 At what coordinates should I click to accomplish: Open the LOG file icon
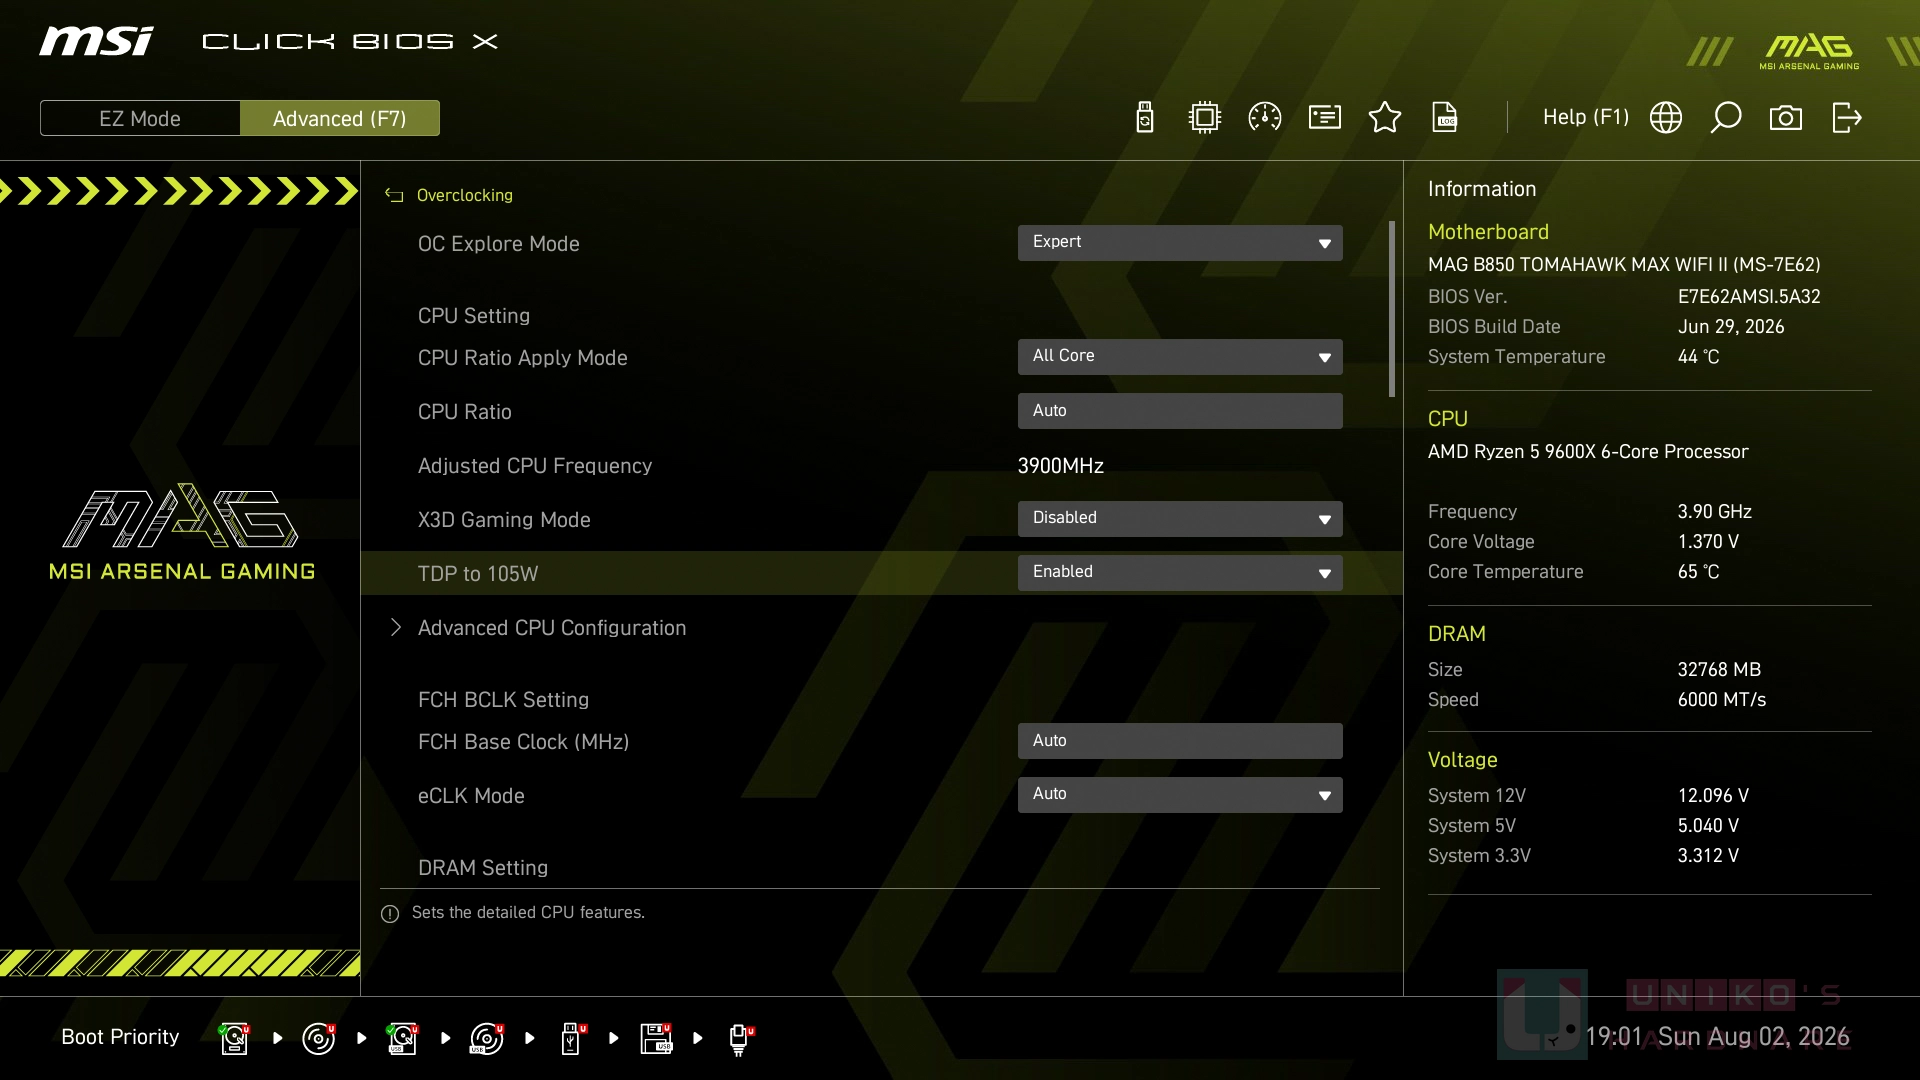pos(1445,118)
